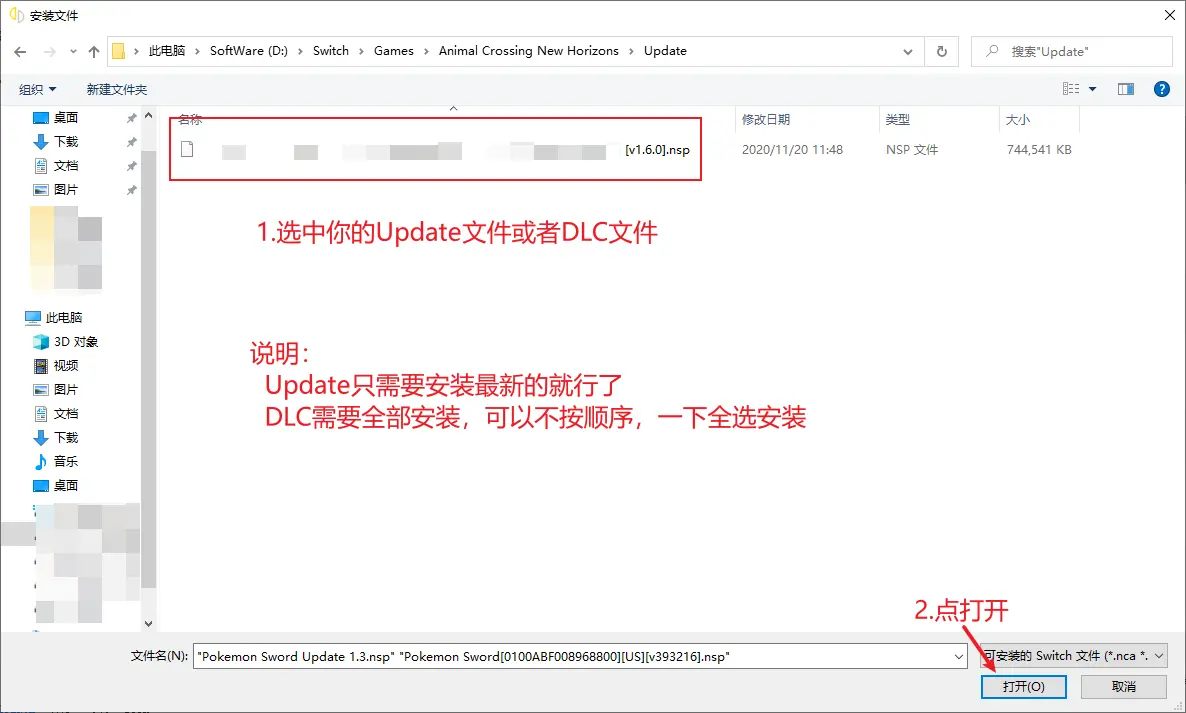Image resolution: width=1186 pixels, height=713 pixels.
Task: Unpin 桌面 from quick access
Action: 129,117
